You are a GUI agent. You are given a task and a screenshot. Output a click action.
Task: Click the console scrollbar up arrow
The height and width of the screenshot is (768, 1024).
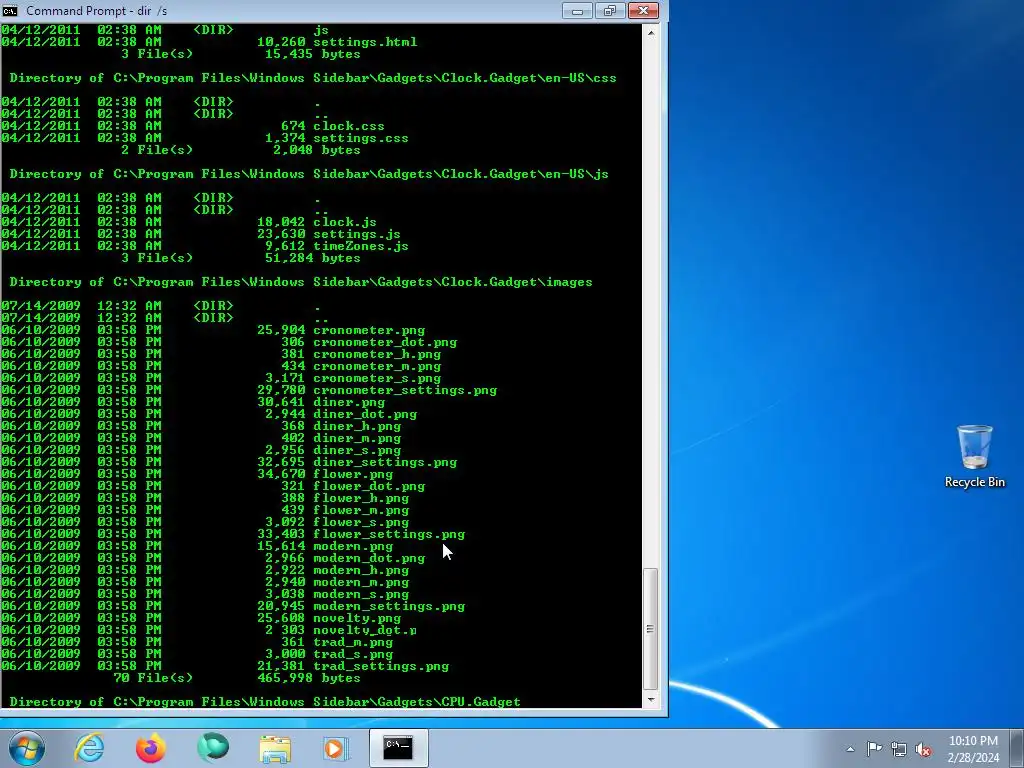tap(650, 32)
